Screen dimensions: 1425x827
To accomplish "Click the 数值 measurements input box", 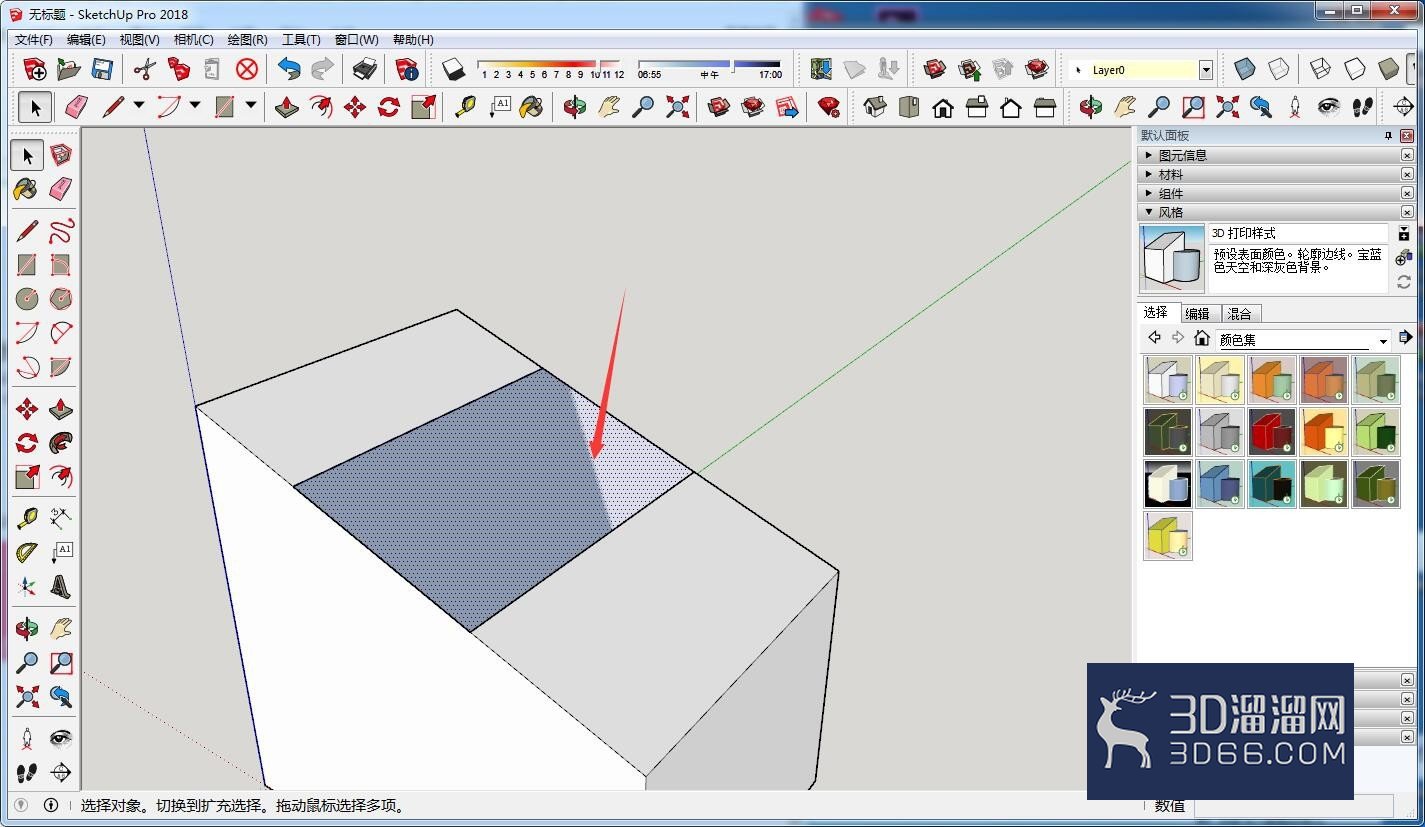I will coord(1293,805).
